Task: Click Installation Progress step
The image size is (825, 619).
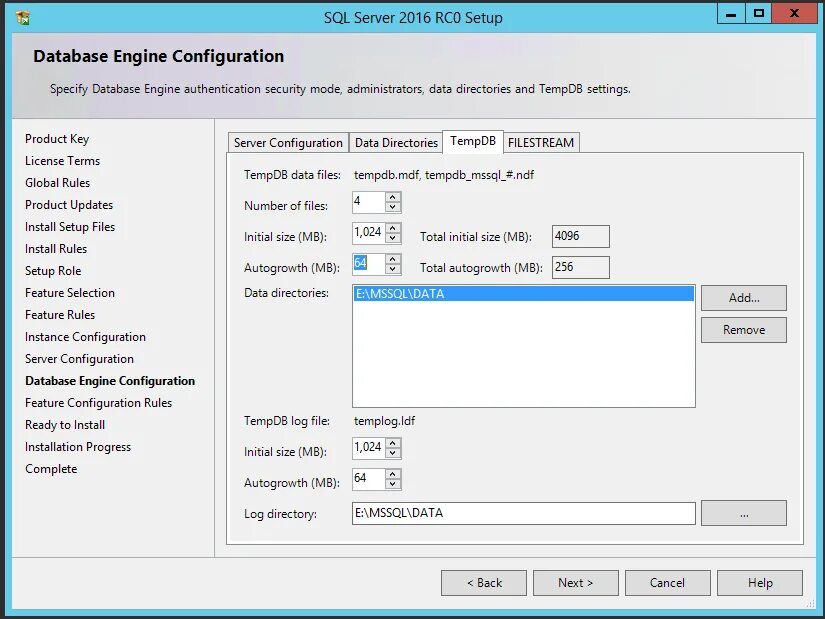Action: [x=78, y=447]
